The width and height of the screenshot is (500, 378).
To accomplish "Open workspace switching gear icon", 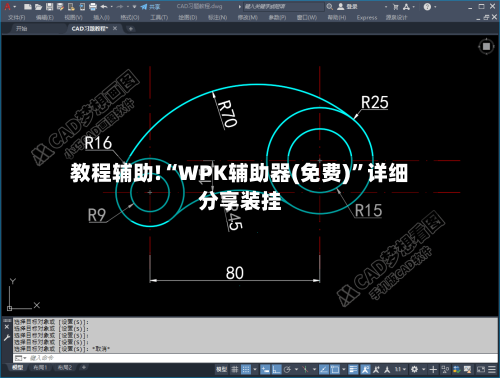I will [414, 369].
